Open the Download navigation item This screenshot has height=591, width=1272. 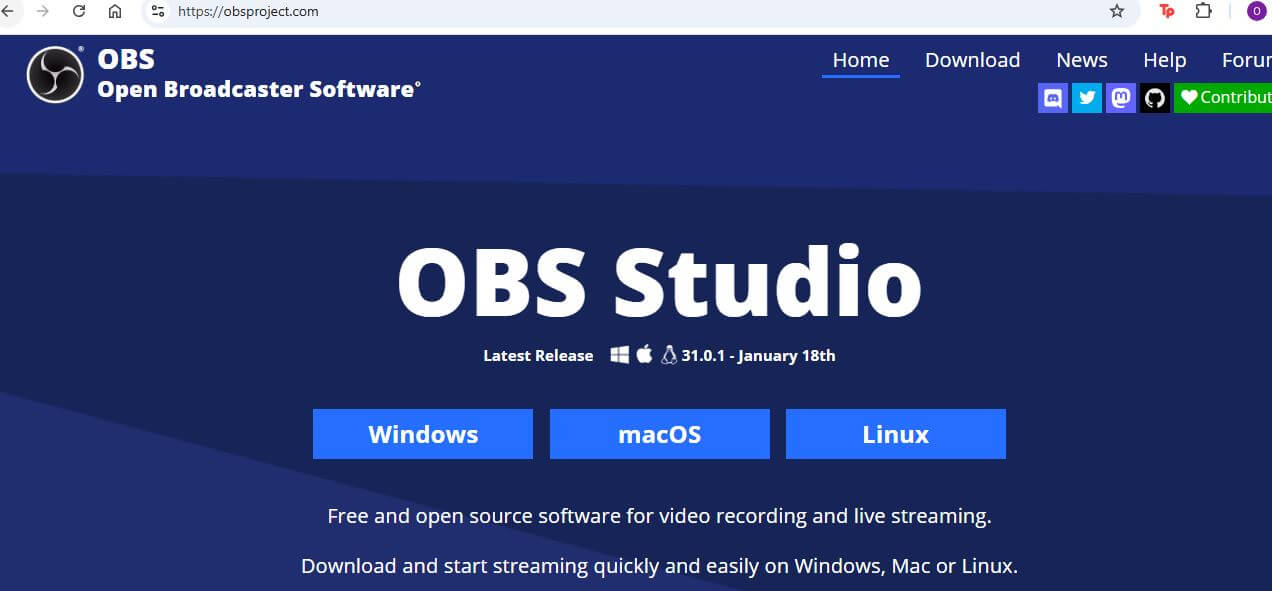tap(973, 60)
